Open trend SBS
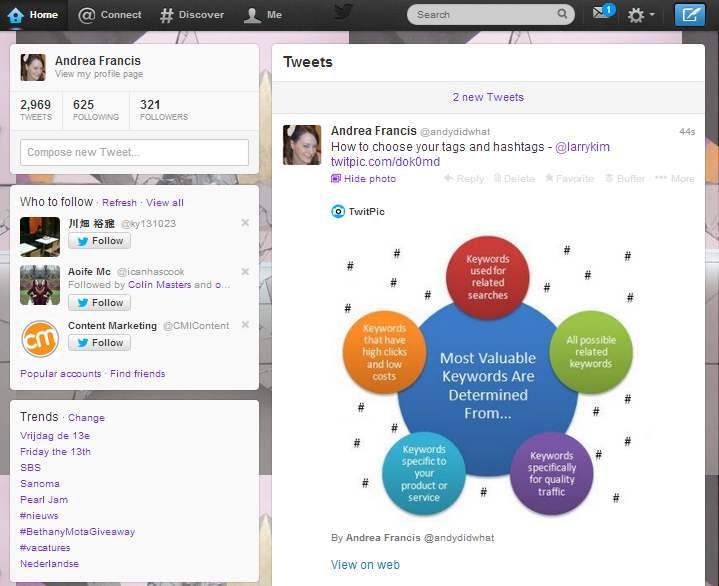The image size is (719, 586). 31,468
